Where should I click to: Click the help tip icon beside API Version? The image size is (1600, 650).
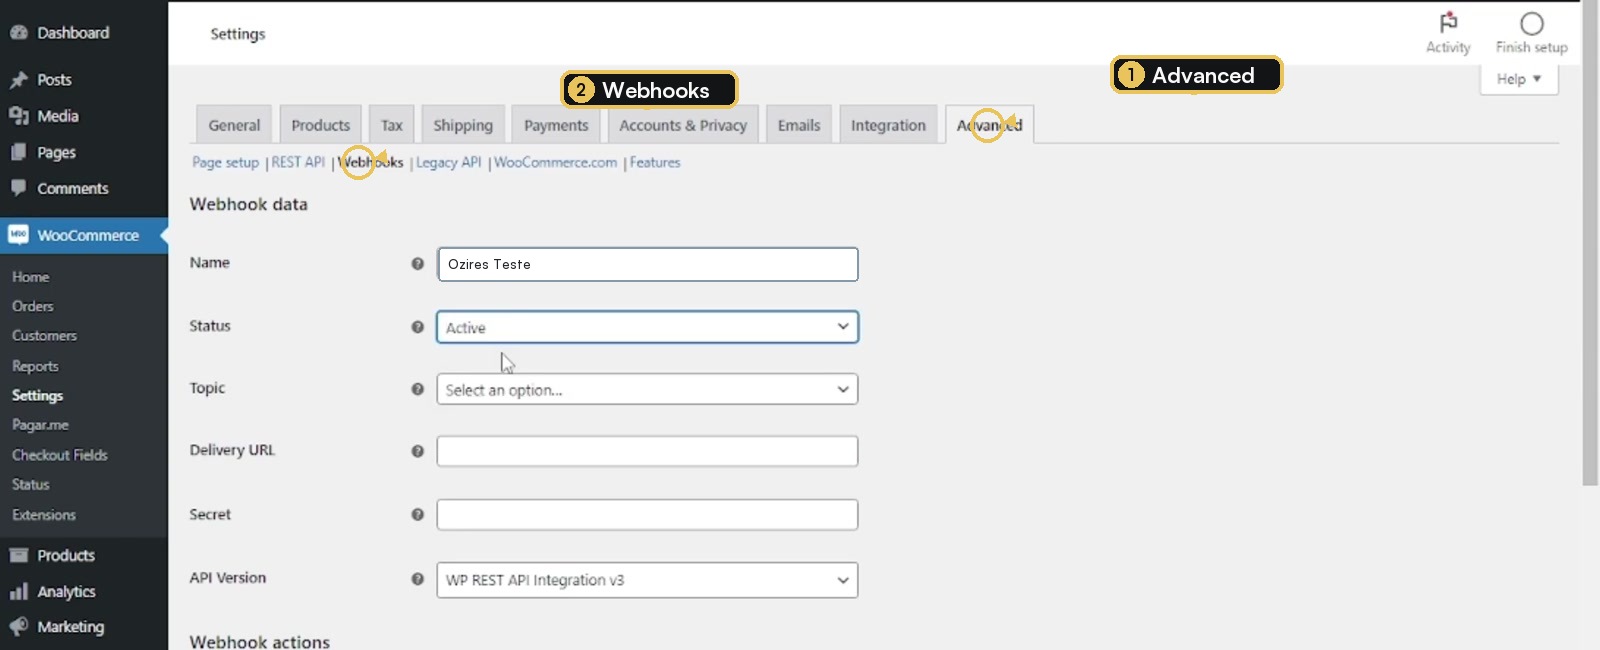(418, 579)
